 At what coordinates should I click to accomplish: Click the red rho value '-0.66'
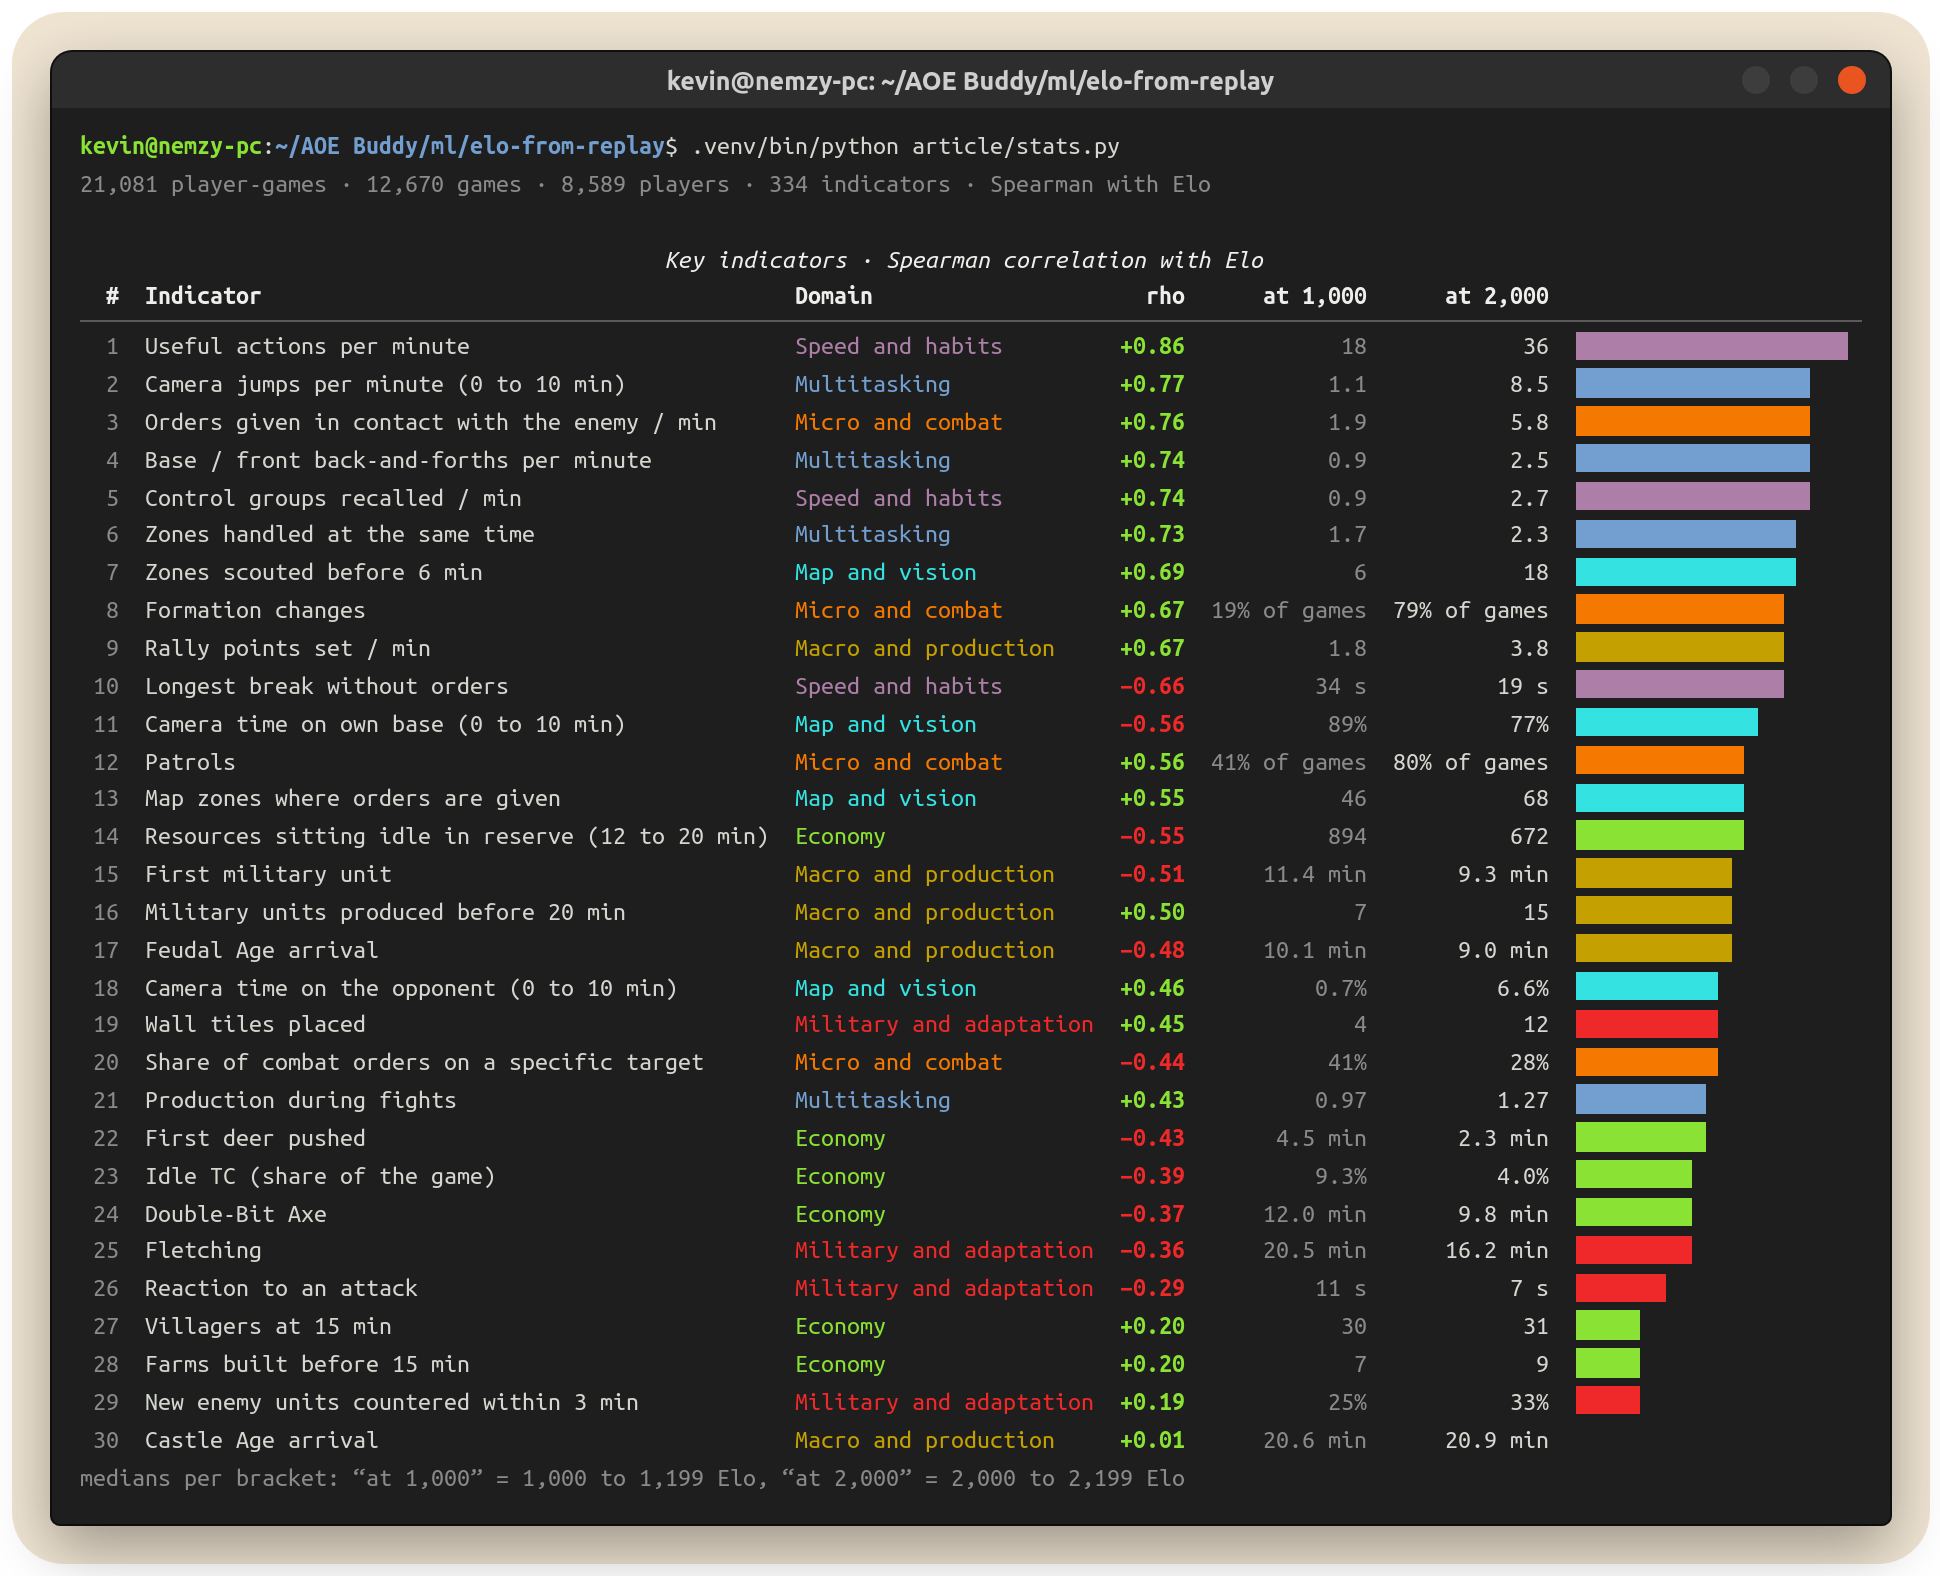(1152, 686)
